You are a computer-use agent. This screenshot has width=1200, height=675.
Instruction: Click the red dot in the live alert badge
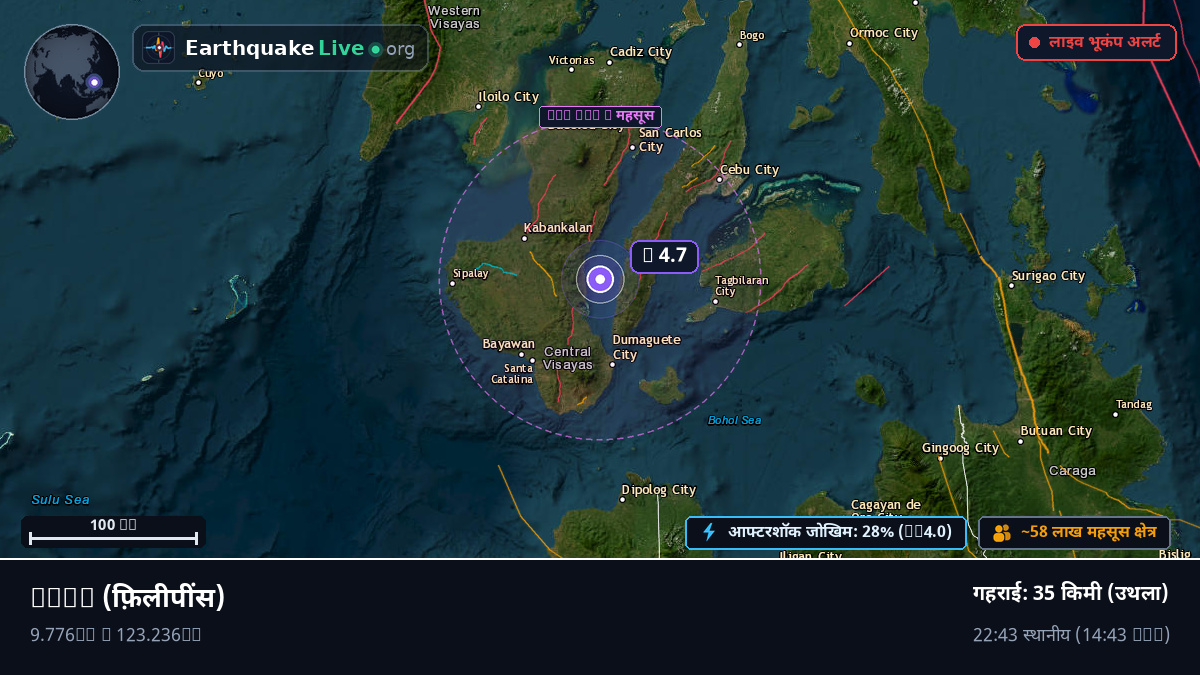1034,43
